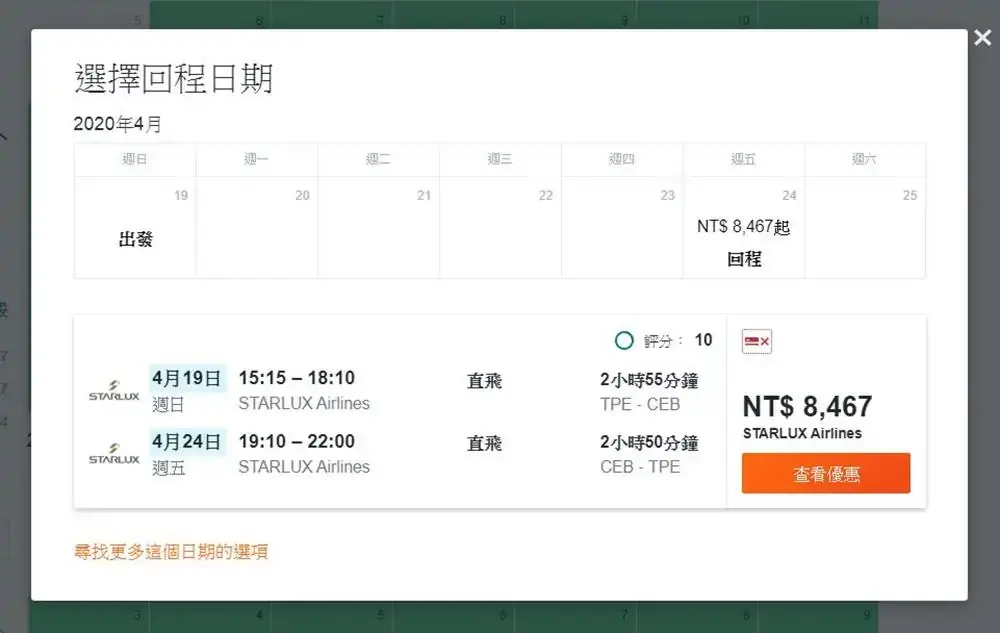Click the NT$ 8,467 total price
The height and width of the screenshot is (633, 1000).
[x=807, y=406]
